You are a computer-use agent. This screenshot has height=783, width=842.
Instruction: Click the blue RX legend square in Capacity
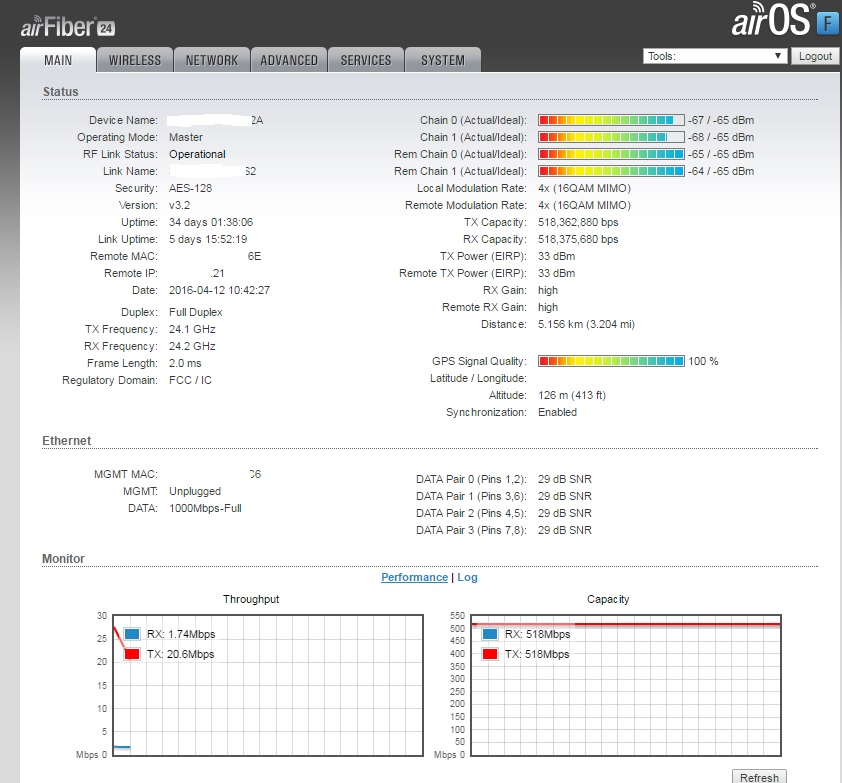[489, 634]
